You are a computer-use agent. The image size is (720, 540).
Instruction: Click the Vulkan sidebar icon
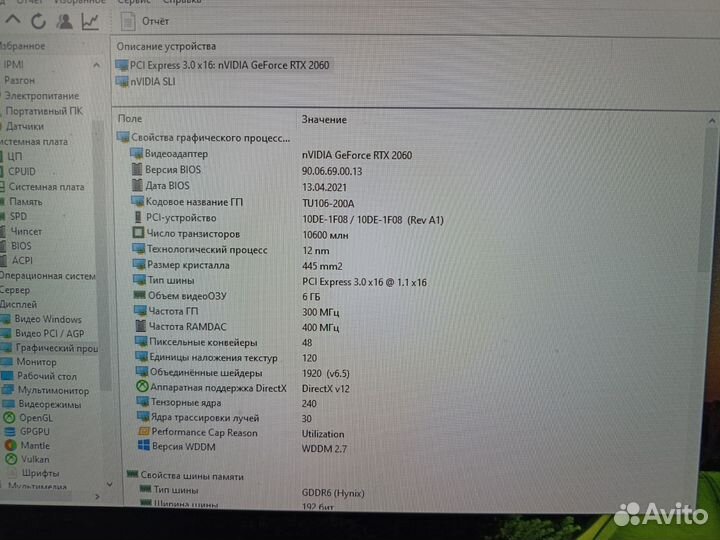(x=11, y=459)
